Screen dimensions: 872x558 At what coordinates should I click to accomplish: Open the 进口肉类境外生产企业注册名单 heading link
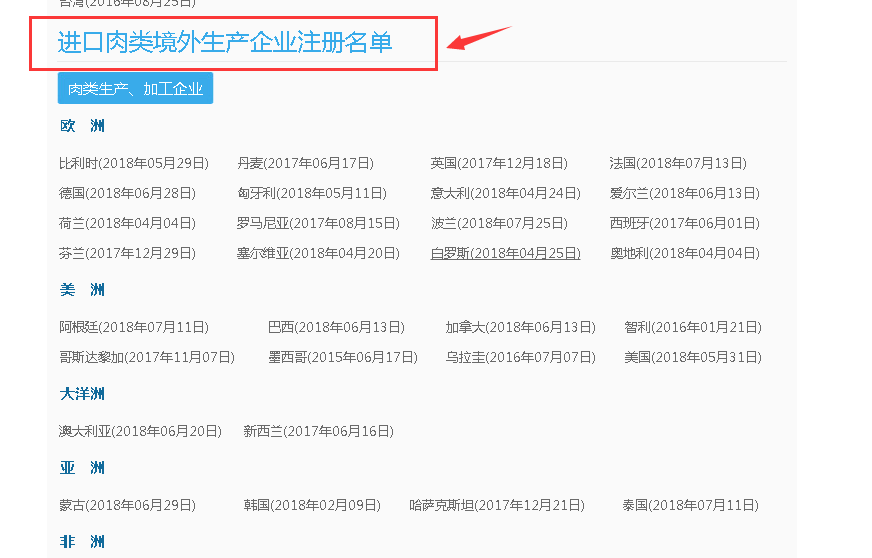point(225,43)
